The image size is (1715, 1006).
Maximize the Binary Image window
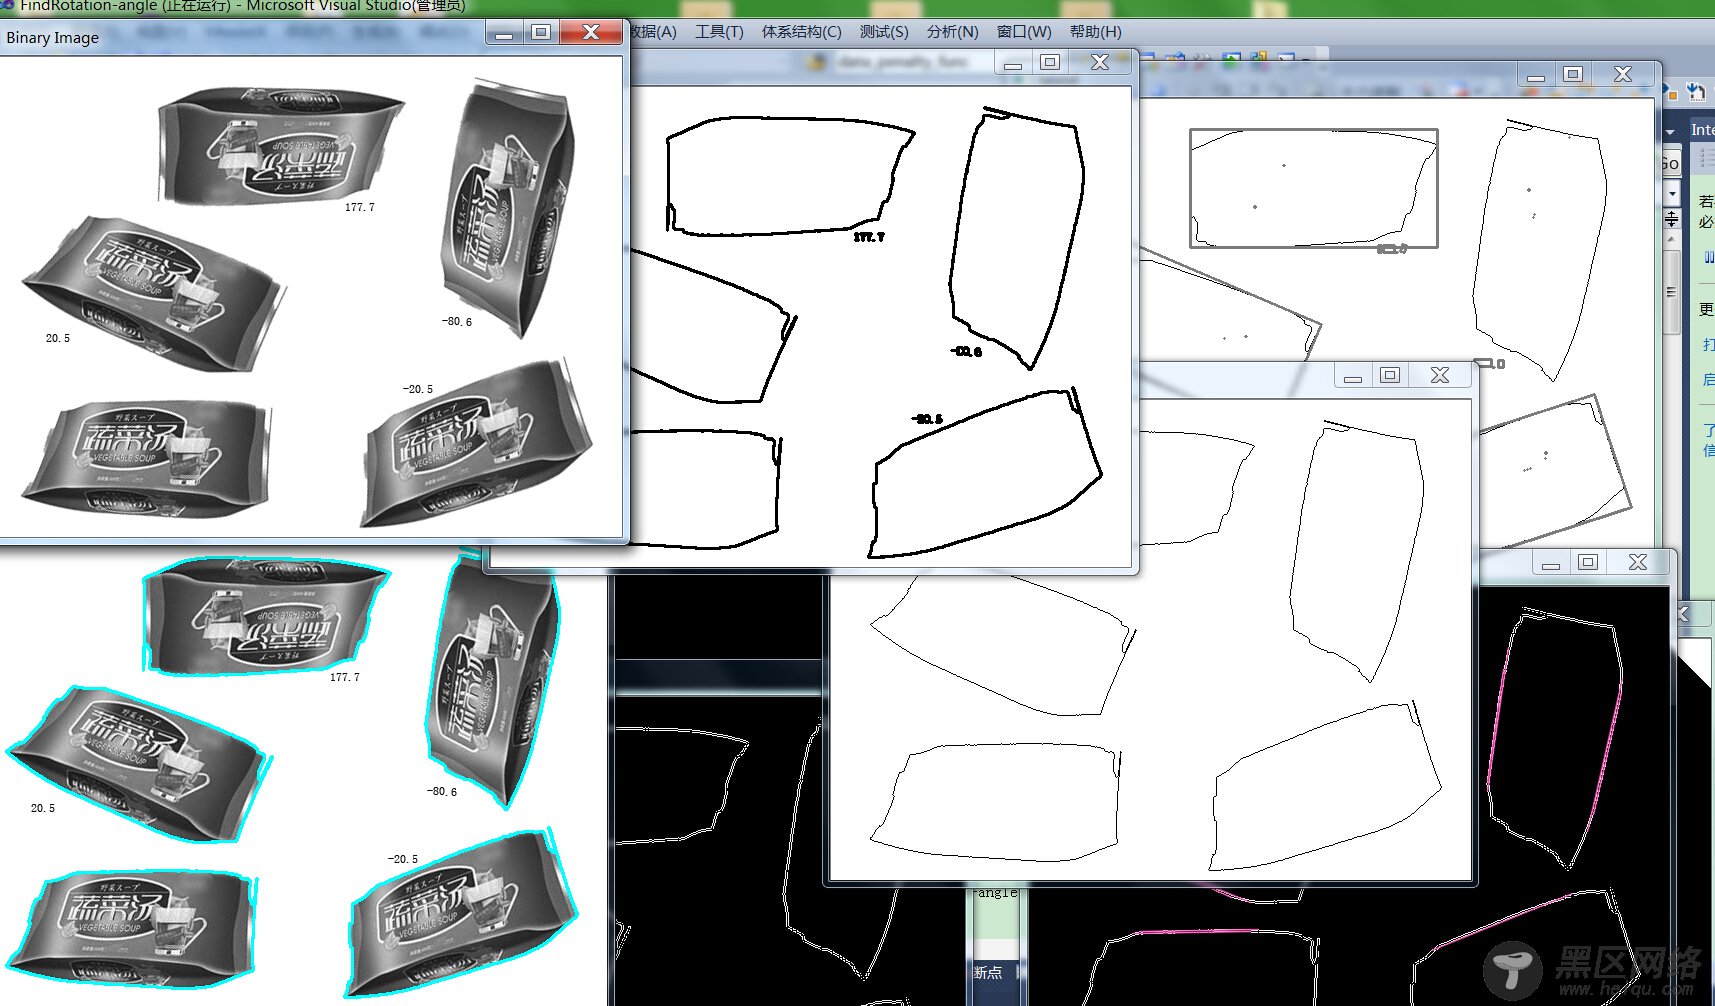[x=541, y=32]
